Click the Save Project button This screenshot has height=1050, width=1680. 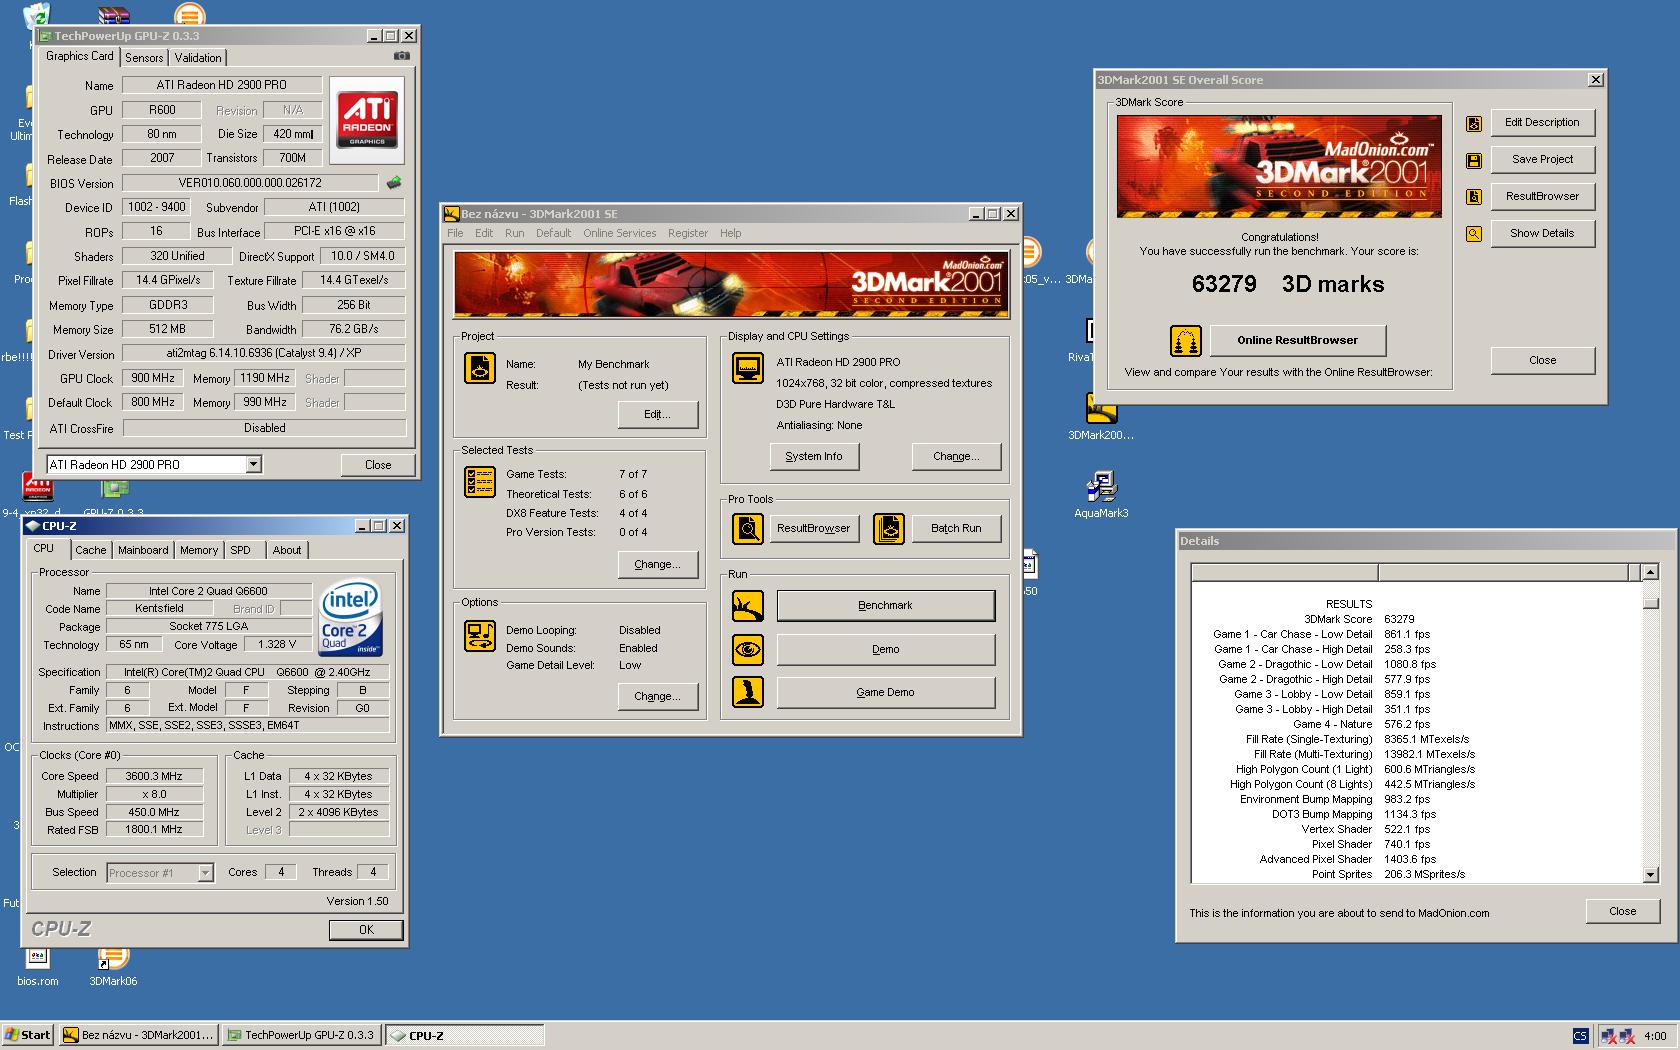pos(1542,159)
